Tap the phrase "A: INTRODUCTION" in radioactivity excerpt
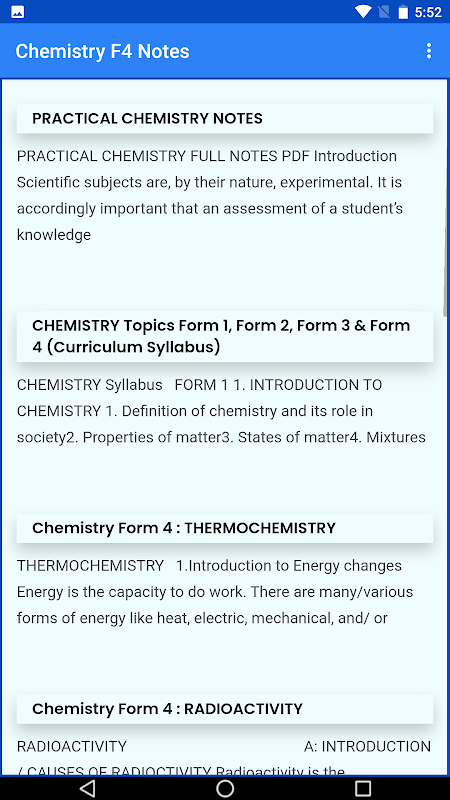Image resolution: width=450 pixels, height=800 pixels. pos(367,746)
